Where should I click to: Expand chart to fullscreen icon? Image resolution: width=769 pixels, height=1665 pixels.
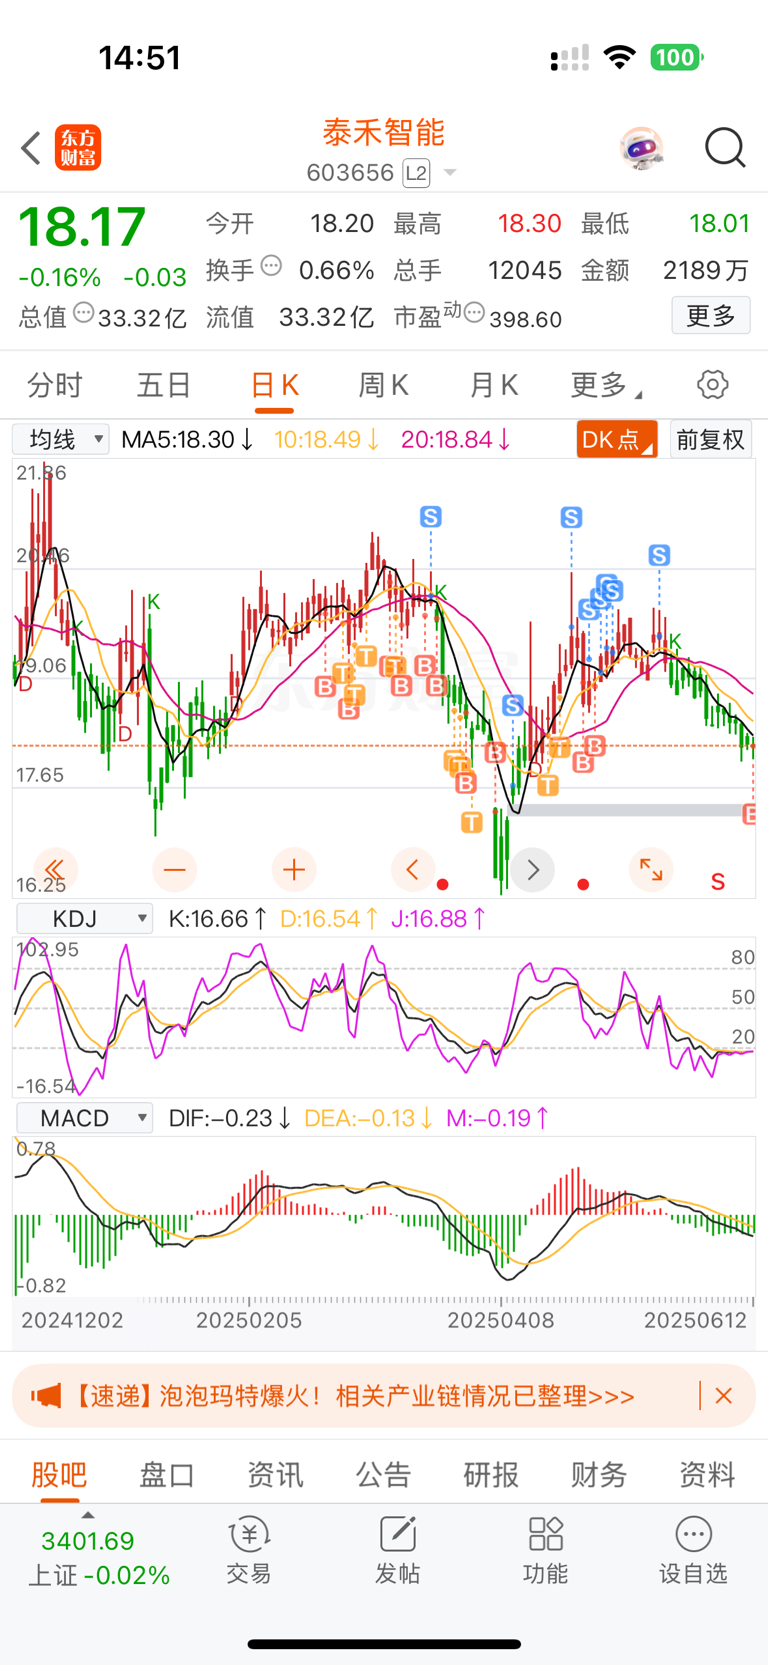point(651,869)
